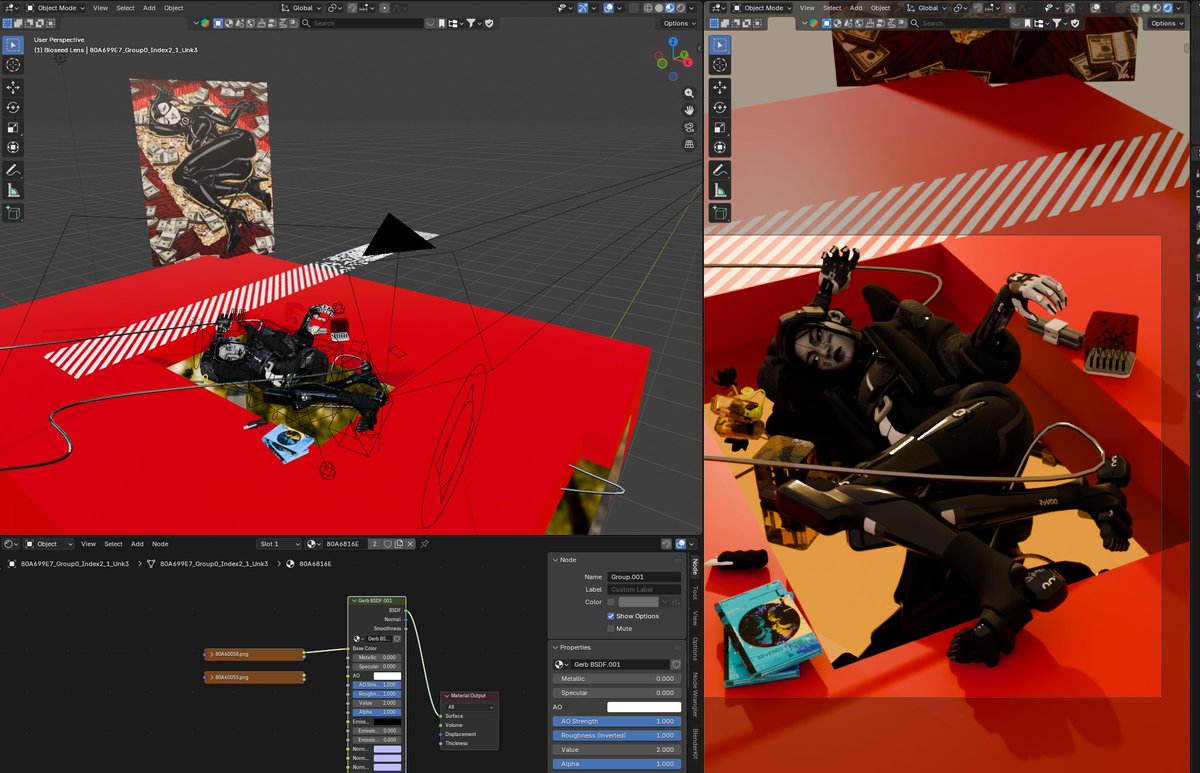The image size is (1200, 773).
Task: Toggle camera view gizmo in left viewport
Action: (x=689, y=128)
